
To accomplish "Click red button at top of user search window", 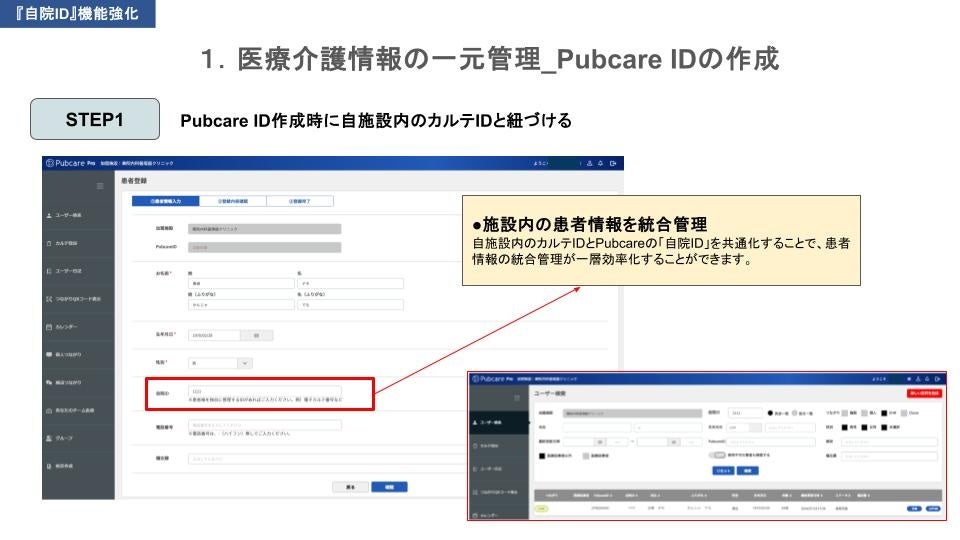I will pyautogui.click(x=924, y=393).
